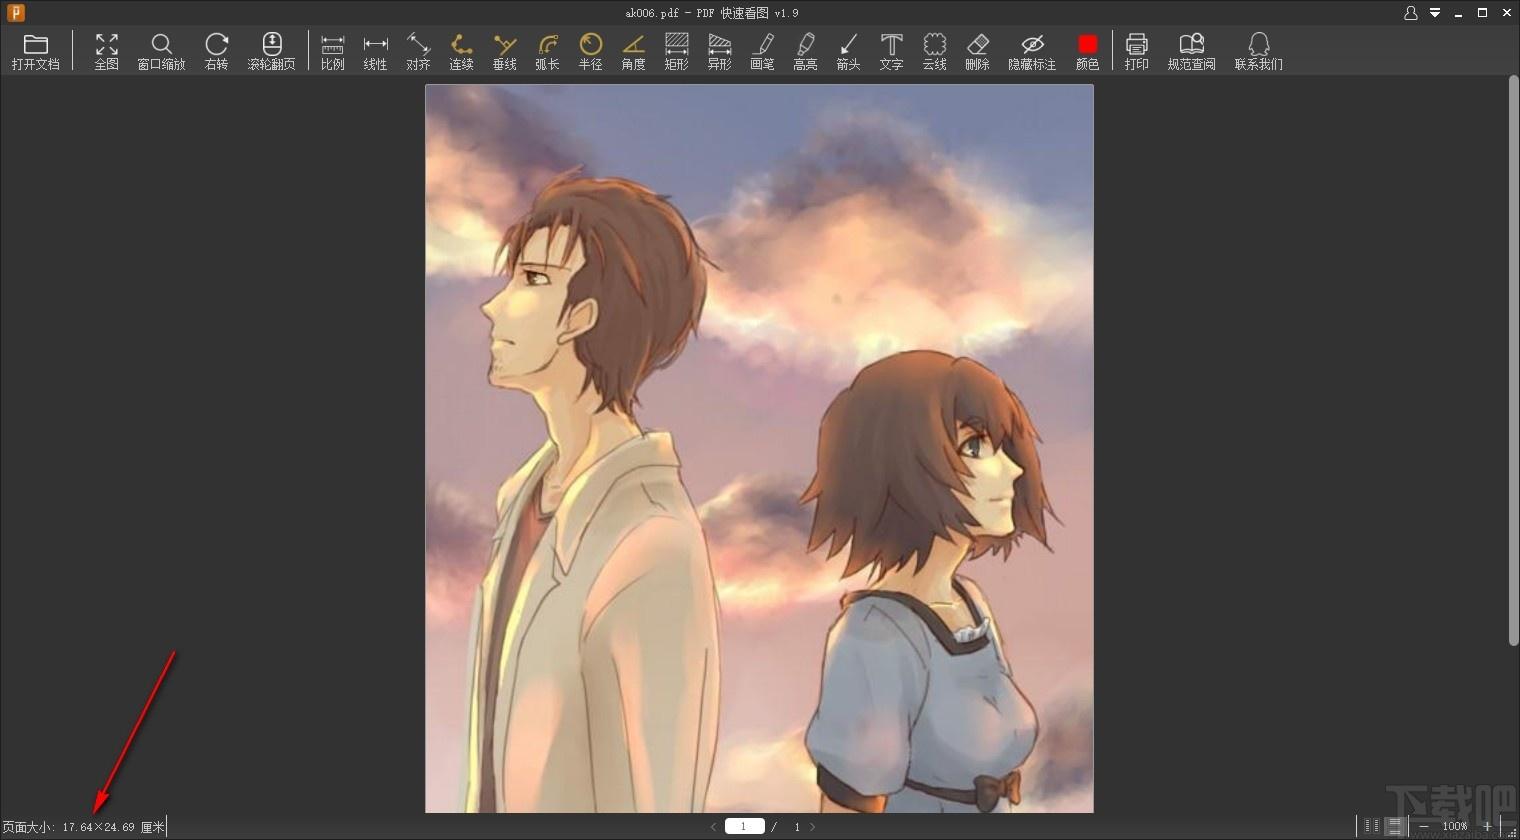Viewport: 1520px width, 840px height.
Task: Select the 角度 angle tool
Action: click(633, 52)
